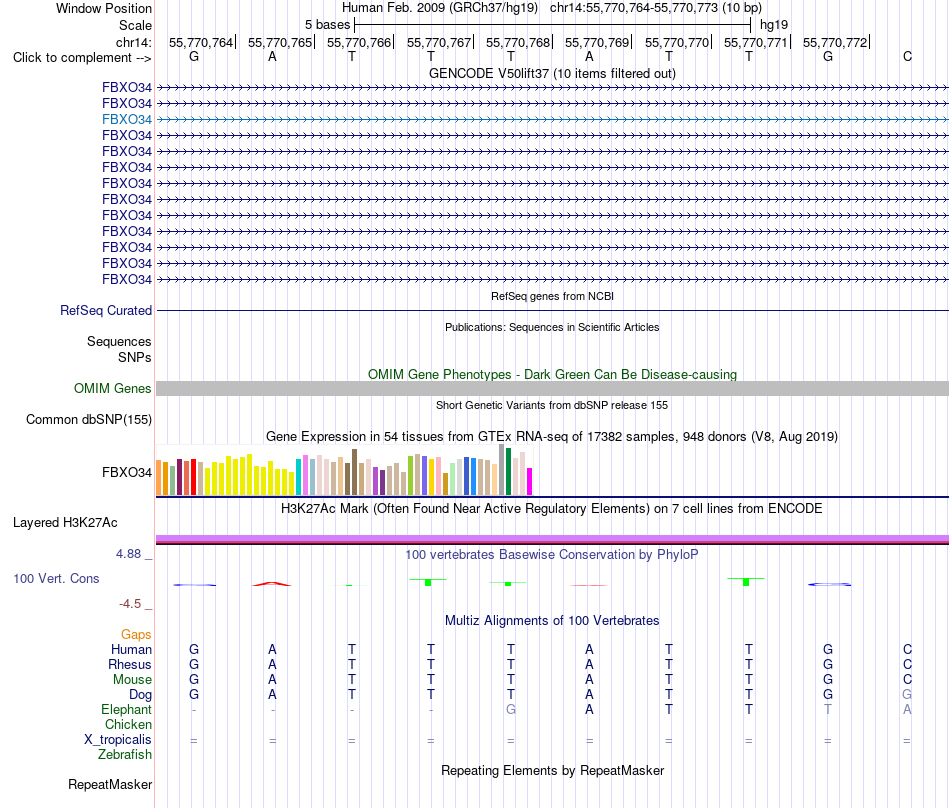Click the tall dark brown GTEx bar
The height and width of the screenshot is (808, 950).
(354, 472)
